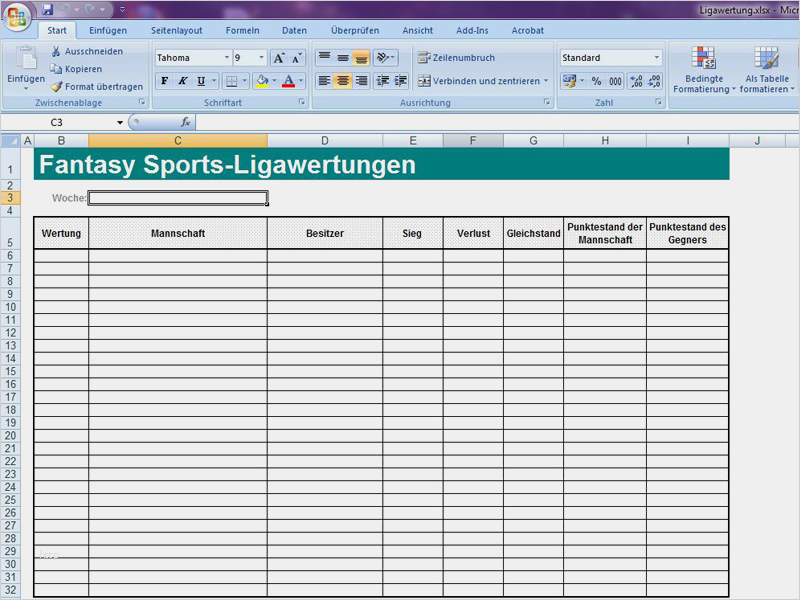Switch to the Seitenlayout tab
The width and height of the screenshot is (800, 600).
point(176,30)
